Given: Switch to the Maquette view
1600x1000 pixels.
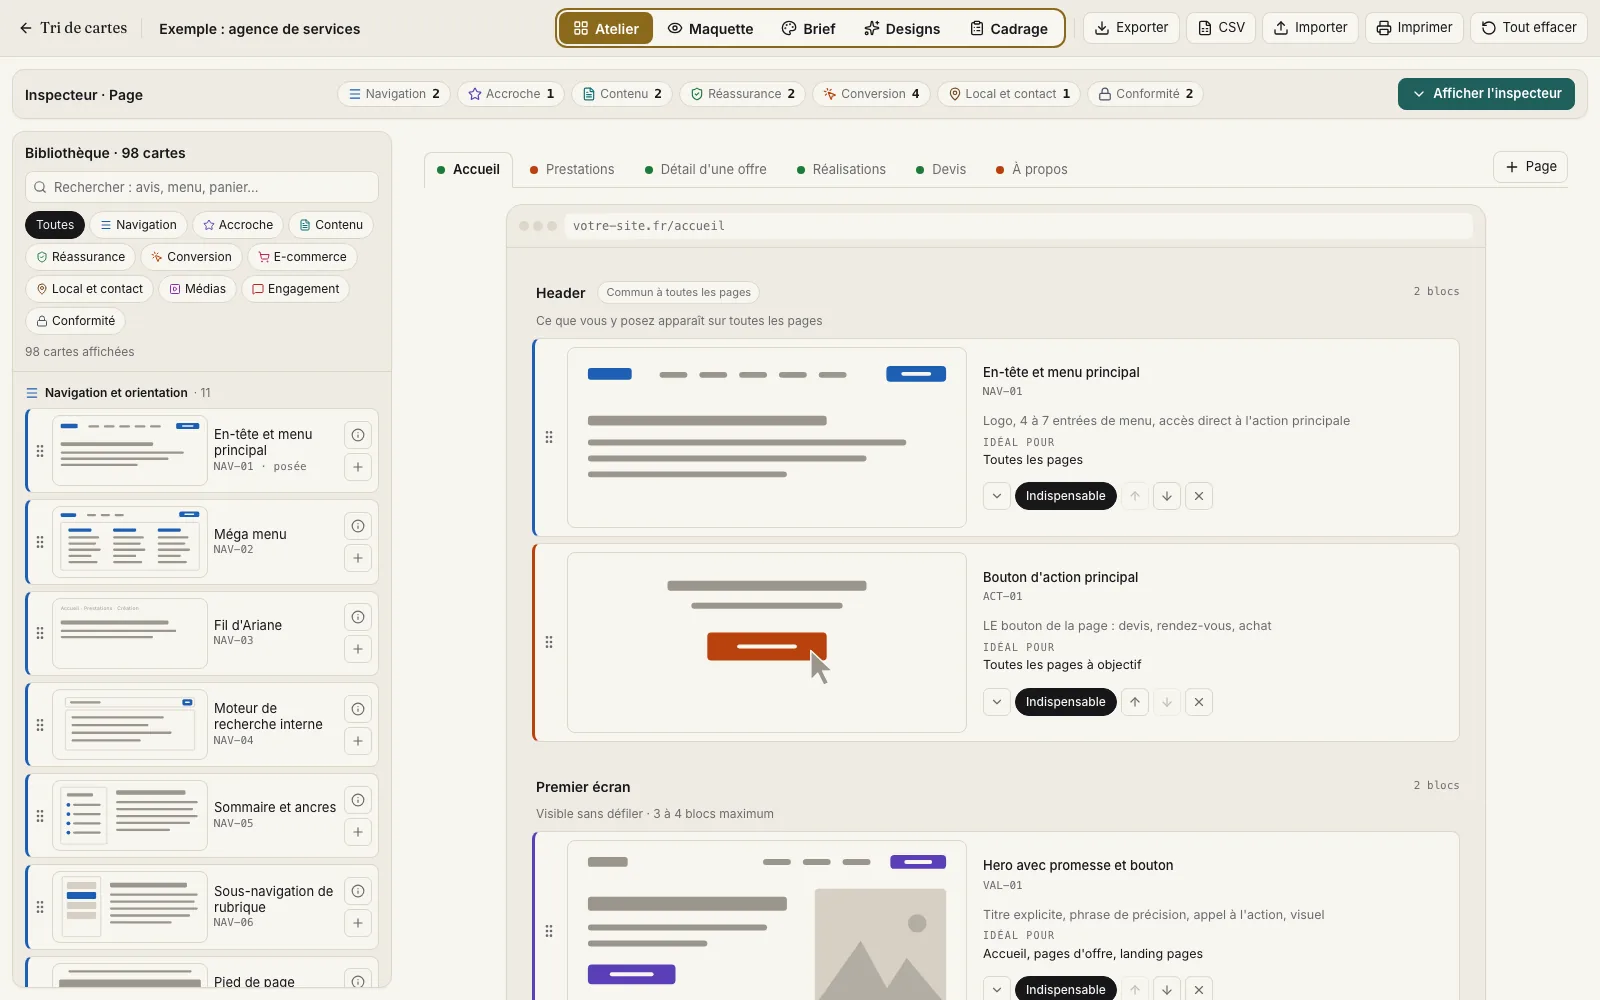Looking at the screenshot, I should click(710, 28).
